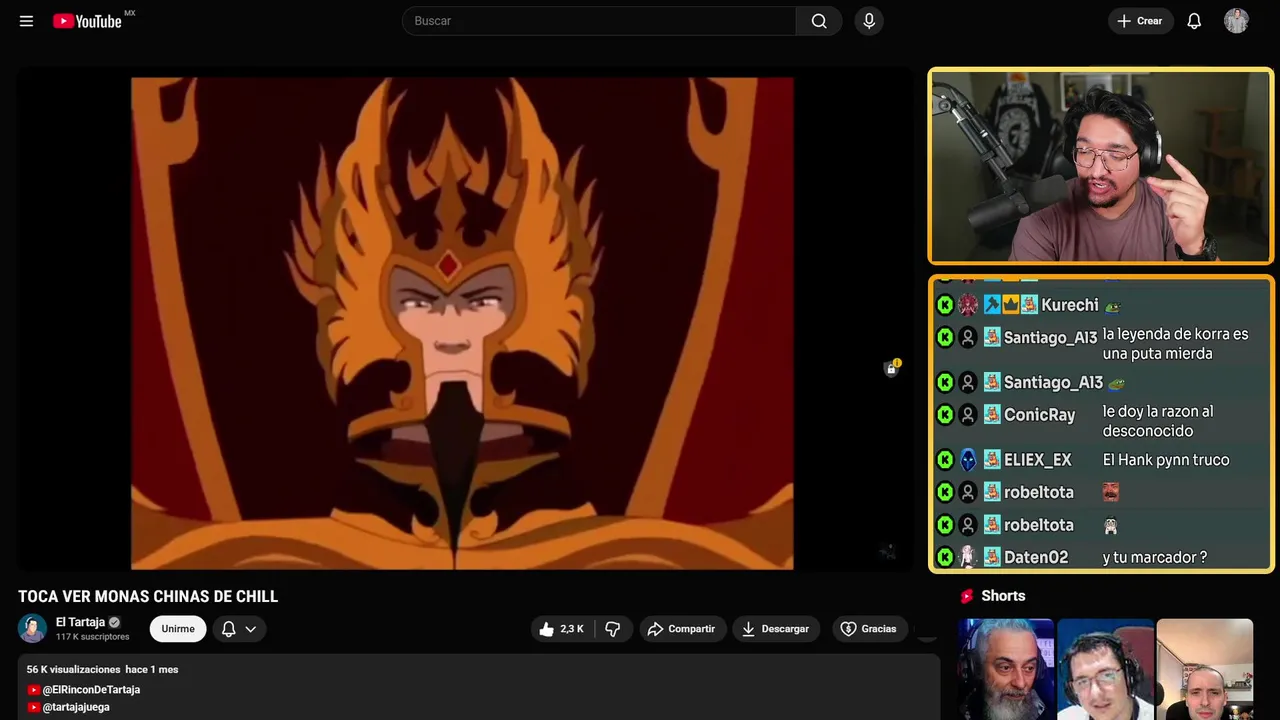Click the magnifier search button

point(819,21)
